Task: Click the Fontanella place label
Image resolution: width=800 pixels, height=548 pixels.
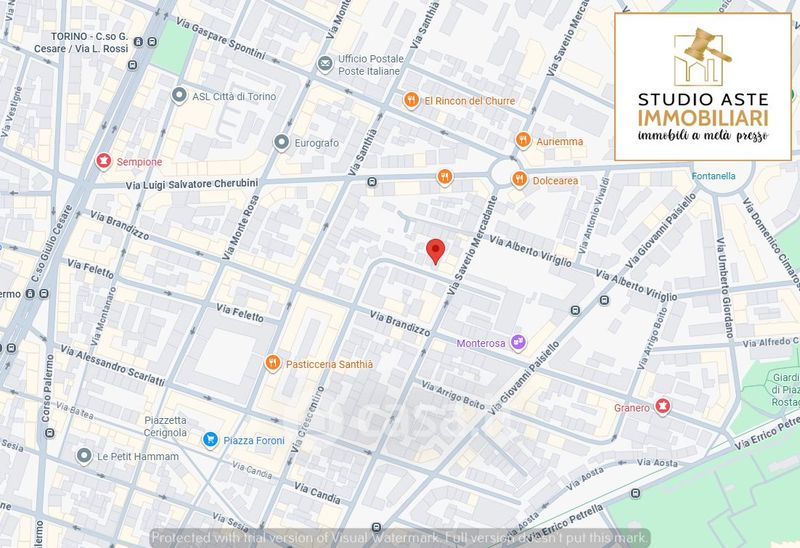Action: click(714, 176)
